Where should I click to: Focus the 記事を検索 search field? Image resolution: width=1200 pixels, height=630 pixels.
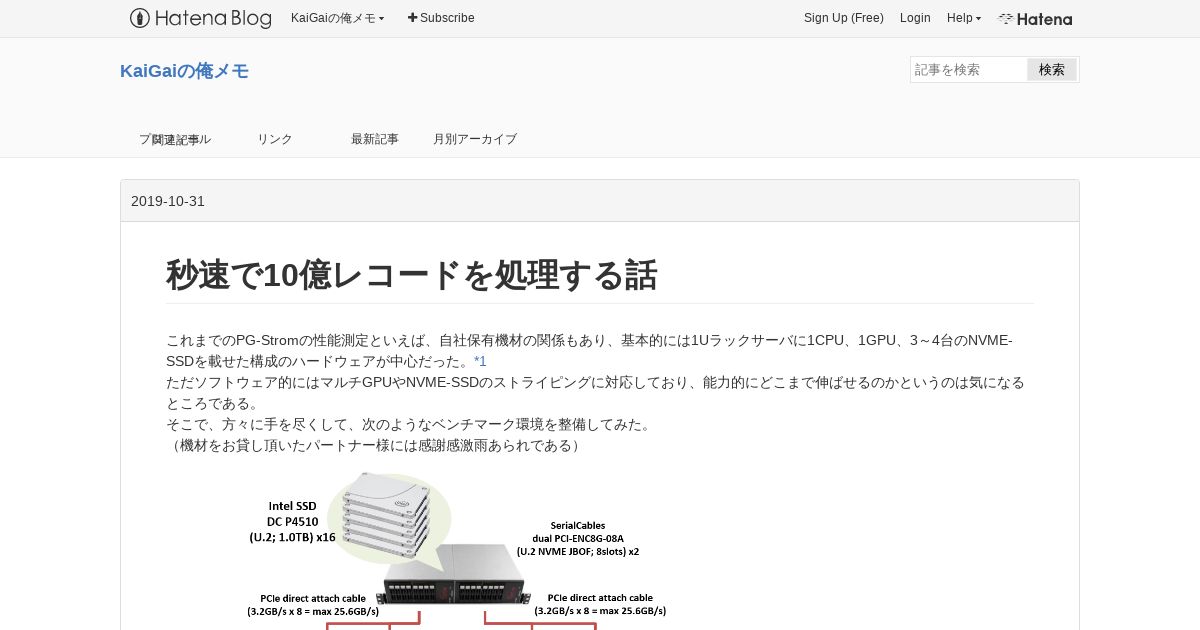pos(968,69)
